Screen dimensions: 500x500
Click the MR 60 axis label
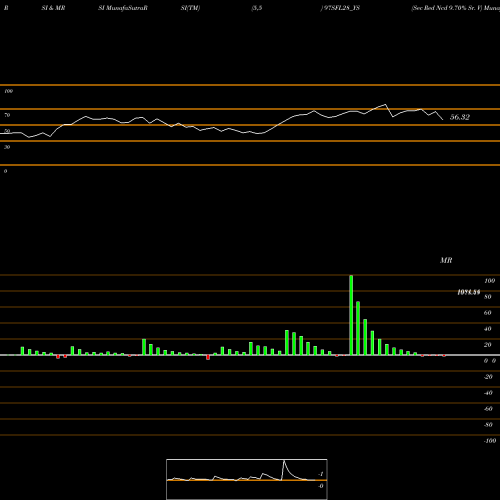click(x=488, y=313)
